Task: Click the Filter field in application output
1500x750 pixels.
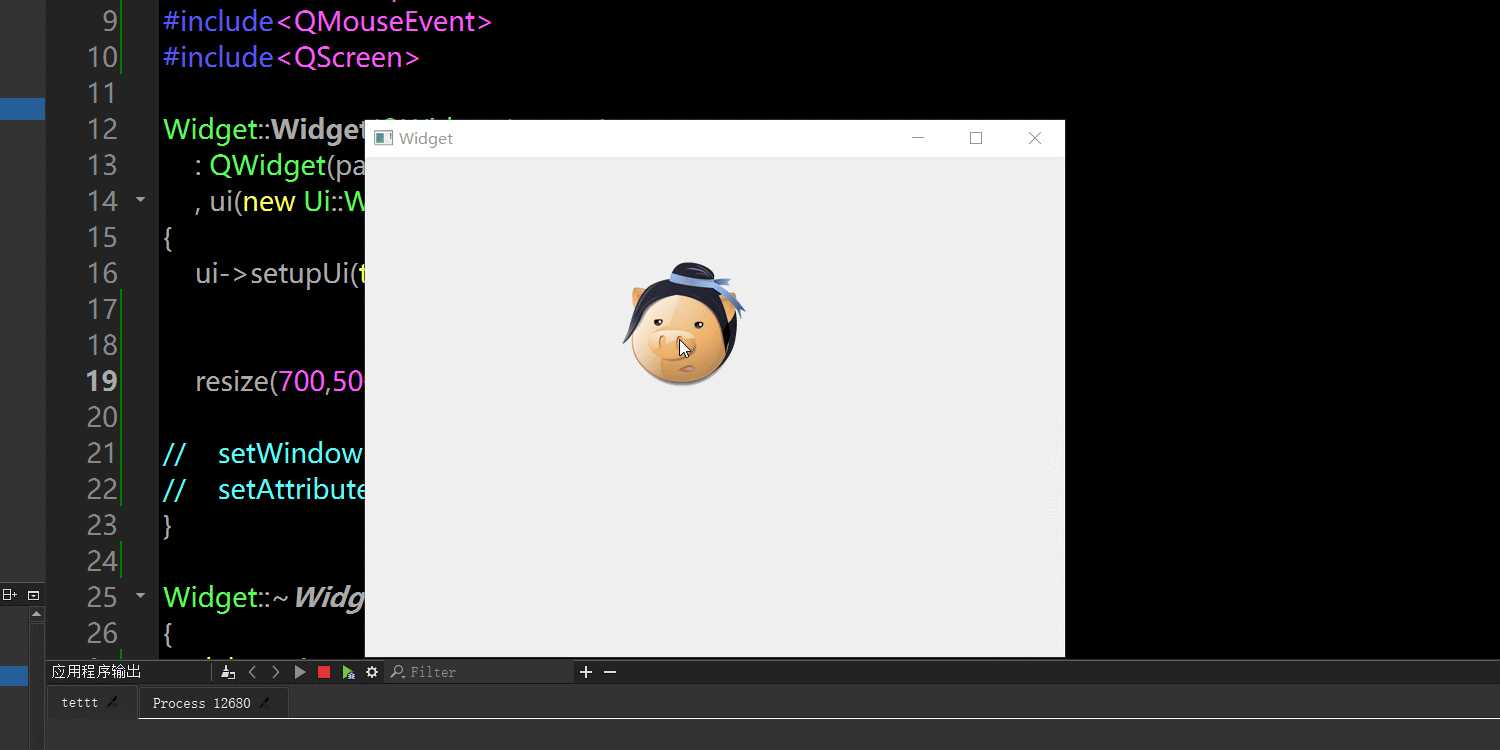Action: 479,672
